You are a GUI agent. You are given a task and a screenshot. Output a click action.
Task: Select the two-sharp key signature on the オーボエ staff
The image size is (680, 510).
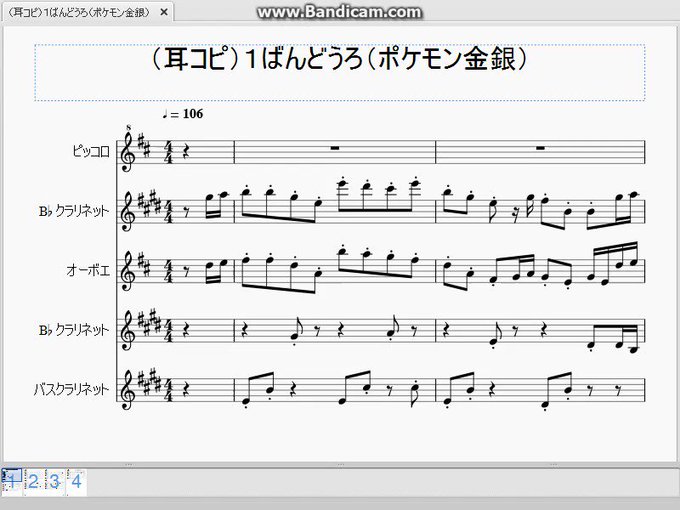144,264
